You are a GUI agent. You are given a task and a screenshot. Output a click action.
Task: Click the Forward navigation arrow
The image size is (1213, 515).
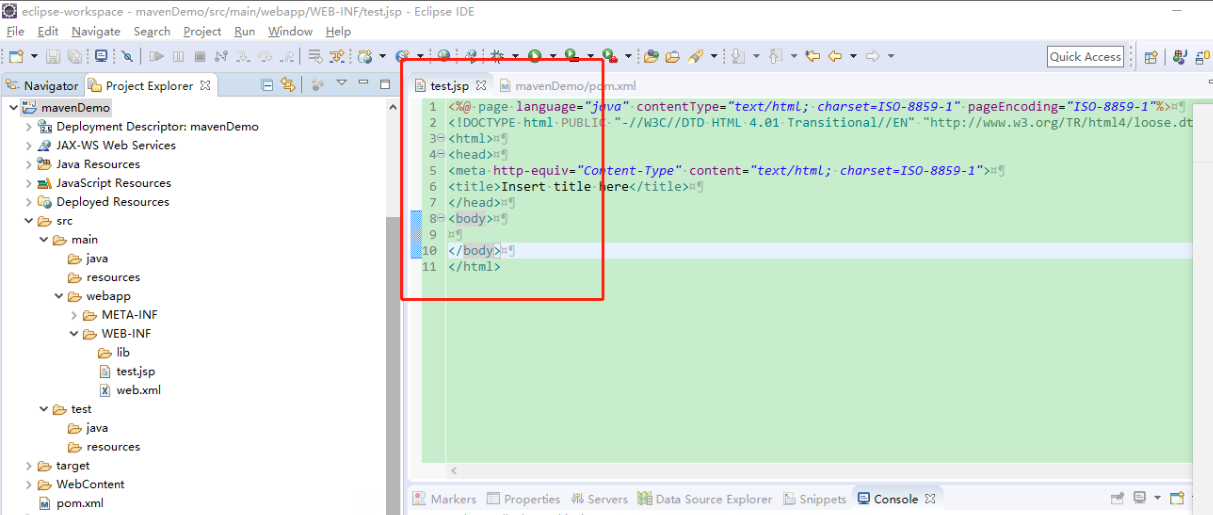(873, 56)
